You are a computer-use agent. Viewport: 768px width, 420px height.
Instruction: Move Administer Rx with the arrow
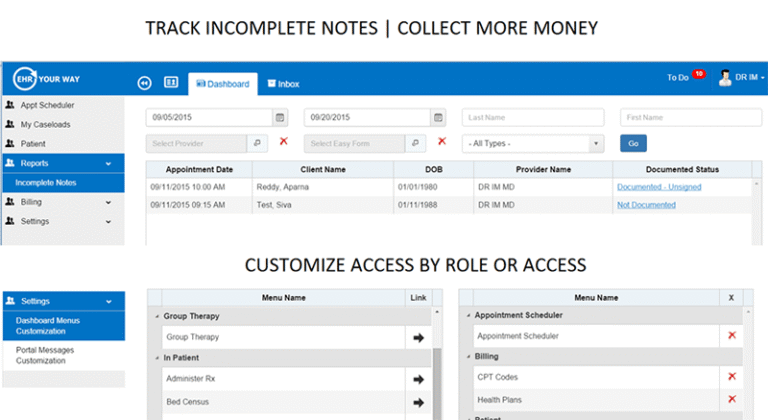418,379
